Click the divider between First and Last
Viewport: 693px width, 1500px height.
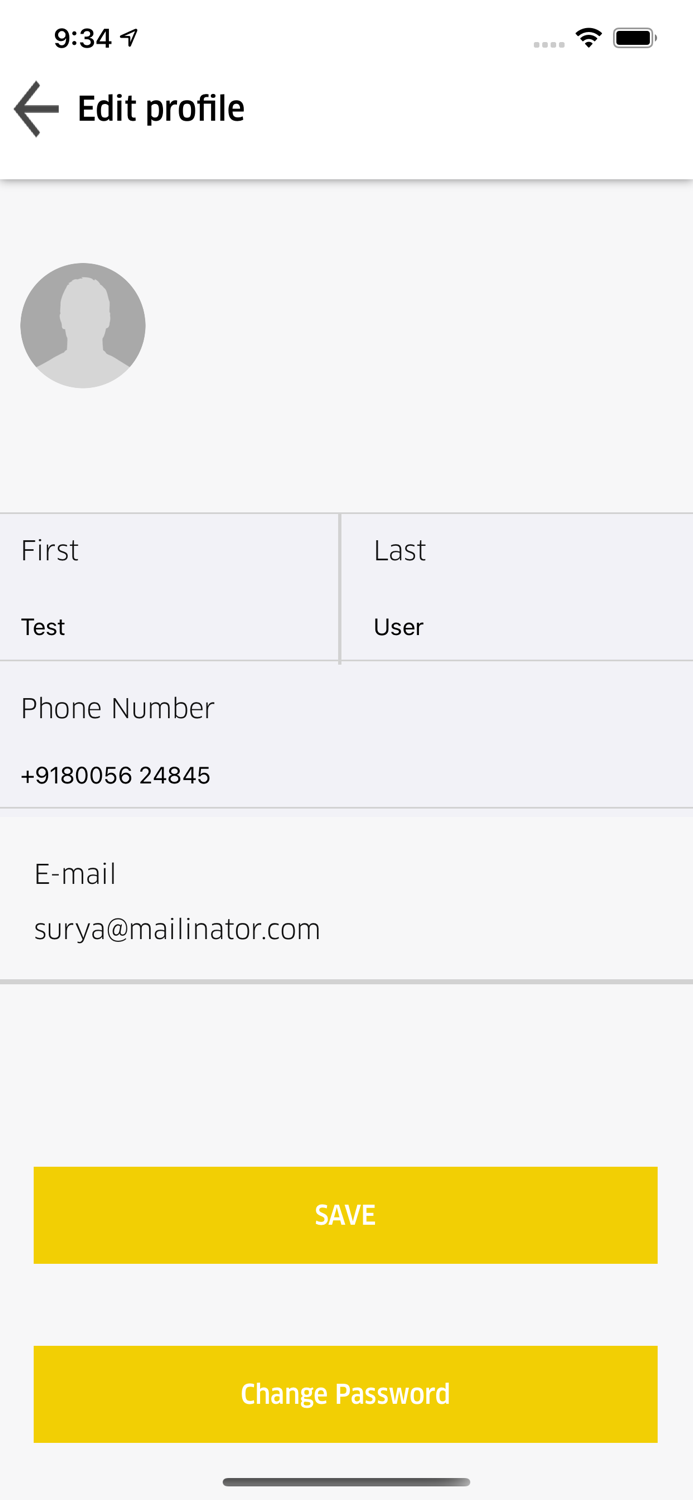click(x=340, y=588)
